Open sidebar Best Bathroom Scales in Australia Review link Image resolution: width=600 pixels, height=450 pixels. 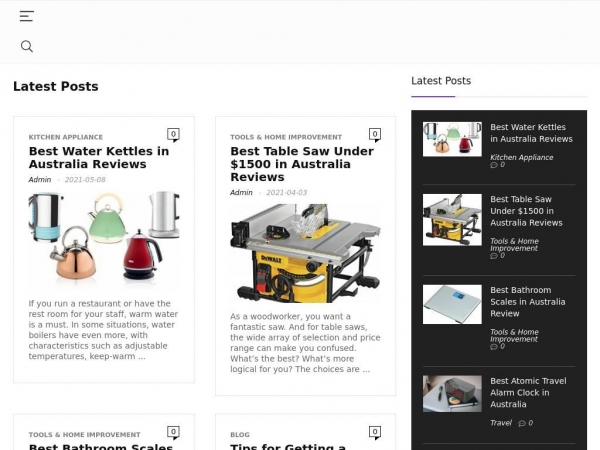click(x=528, y=302)
